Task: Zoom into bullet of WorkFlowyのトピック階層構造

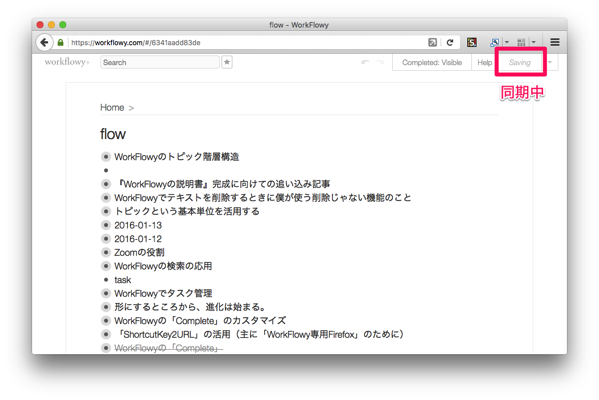Action: pos(106,157)
